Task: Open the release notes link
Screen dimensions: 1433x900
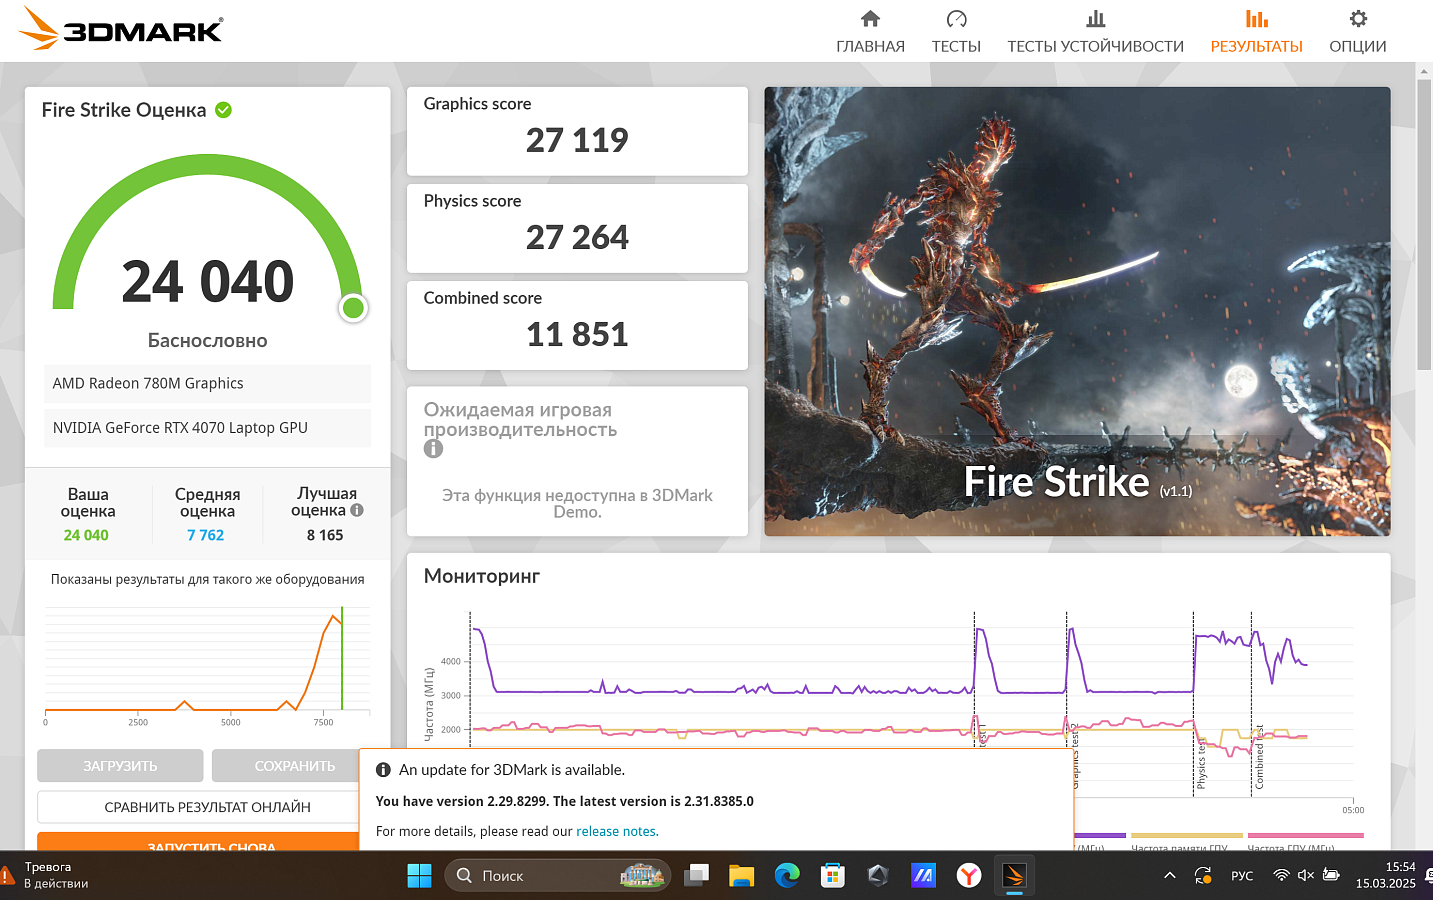Action: pyautogui.click(x=617, y=831)
